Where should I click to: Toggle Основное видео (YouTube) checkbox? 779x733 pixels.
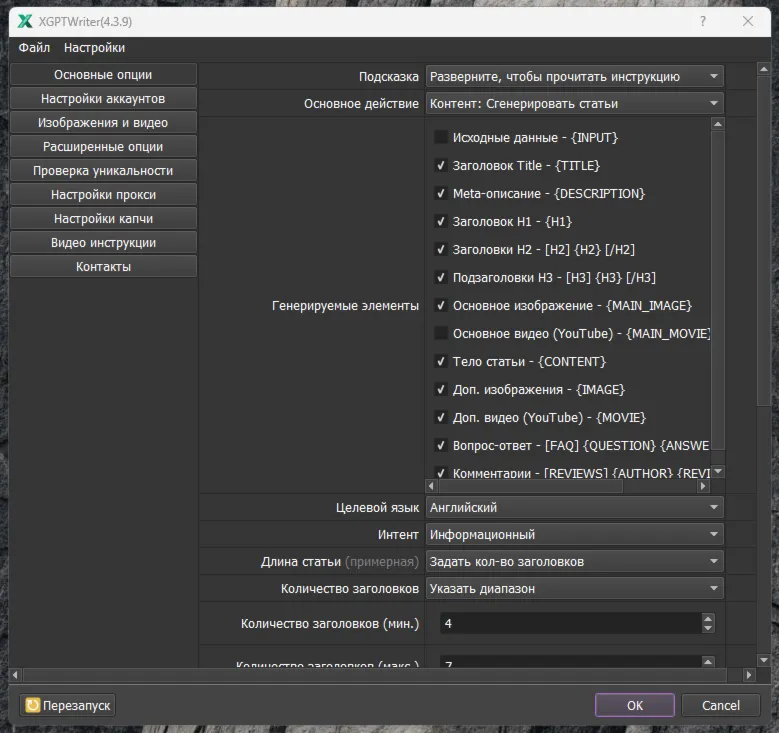[441, 333]
